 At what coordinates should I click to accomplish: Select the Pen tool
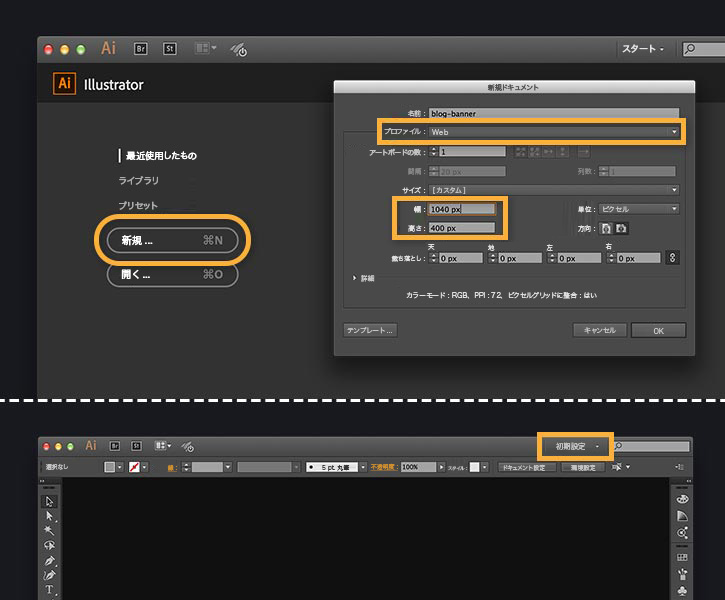49,560
